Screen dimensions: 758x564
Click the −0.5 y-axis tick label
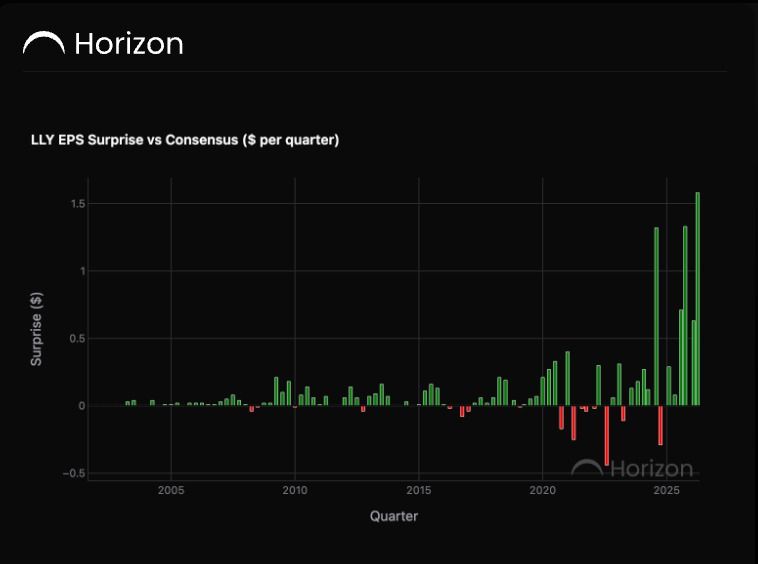[x=74, y=474]
